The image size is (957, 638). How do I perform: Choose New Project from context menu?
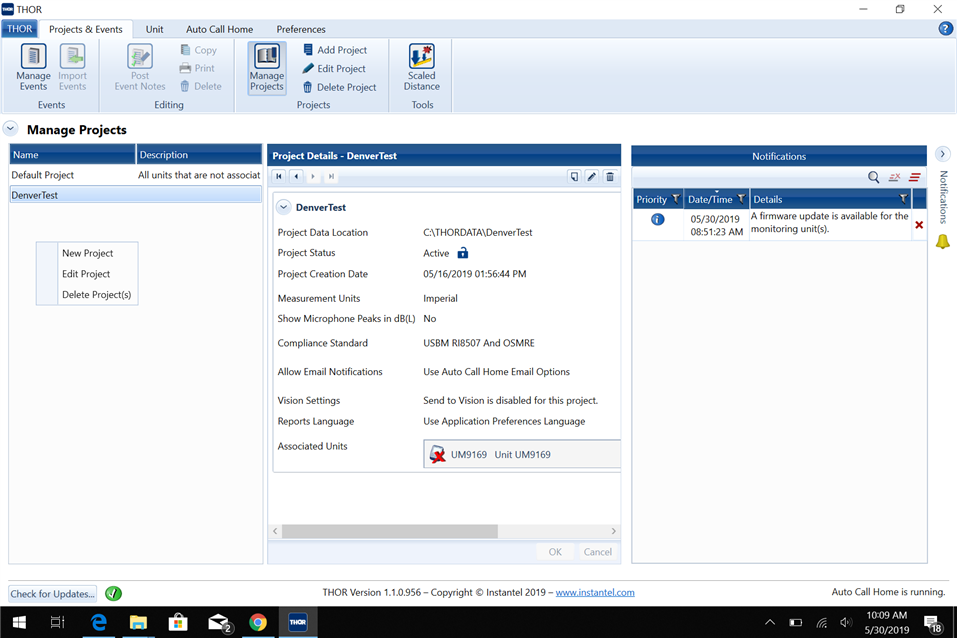pyautogui.click(x=87, y=253)
